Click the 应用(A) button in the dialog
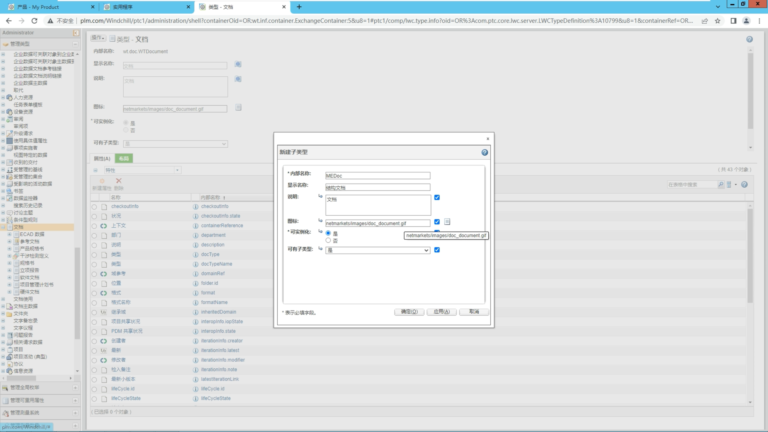This screenshot has width=768, height=432. pyautogui.click(x=441, y=312)
